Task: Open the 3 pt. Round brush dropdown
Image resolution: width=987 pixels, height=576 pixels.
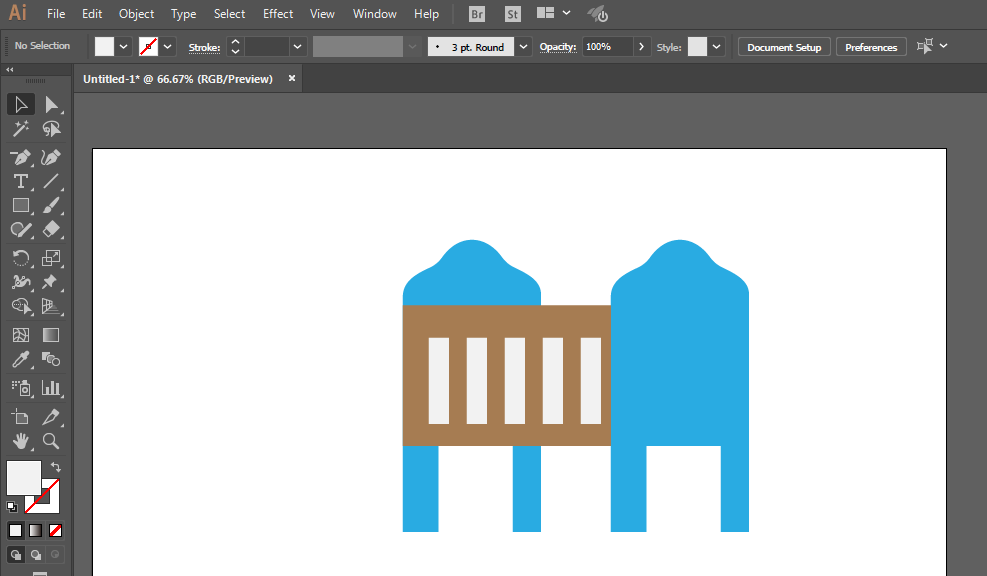Action: tap(523, 47)
